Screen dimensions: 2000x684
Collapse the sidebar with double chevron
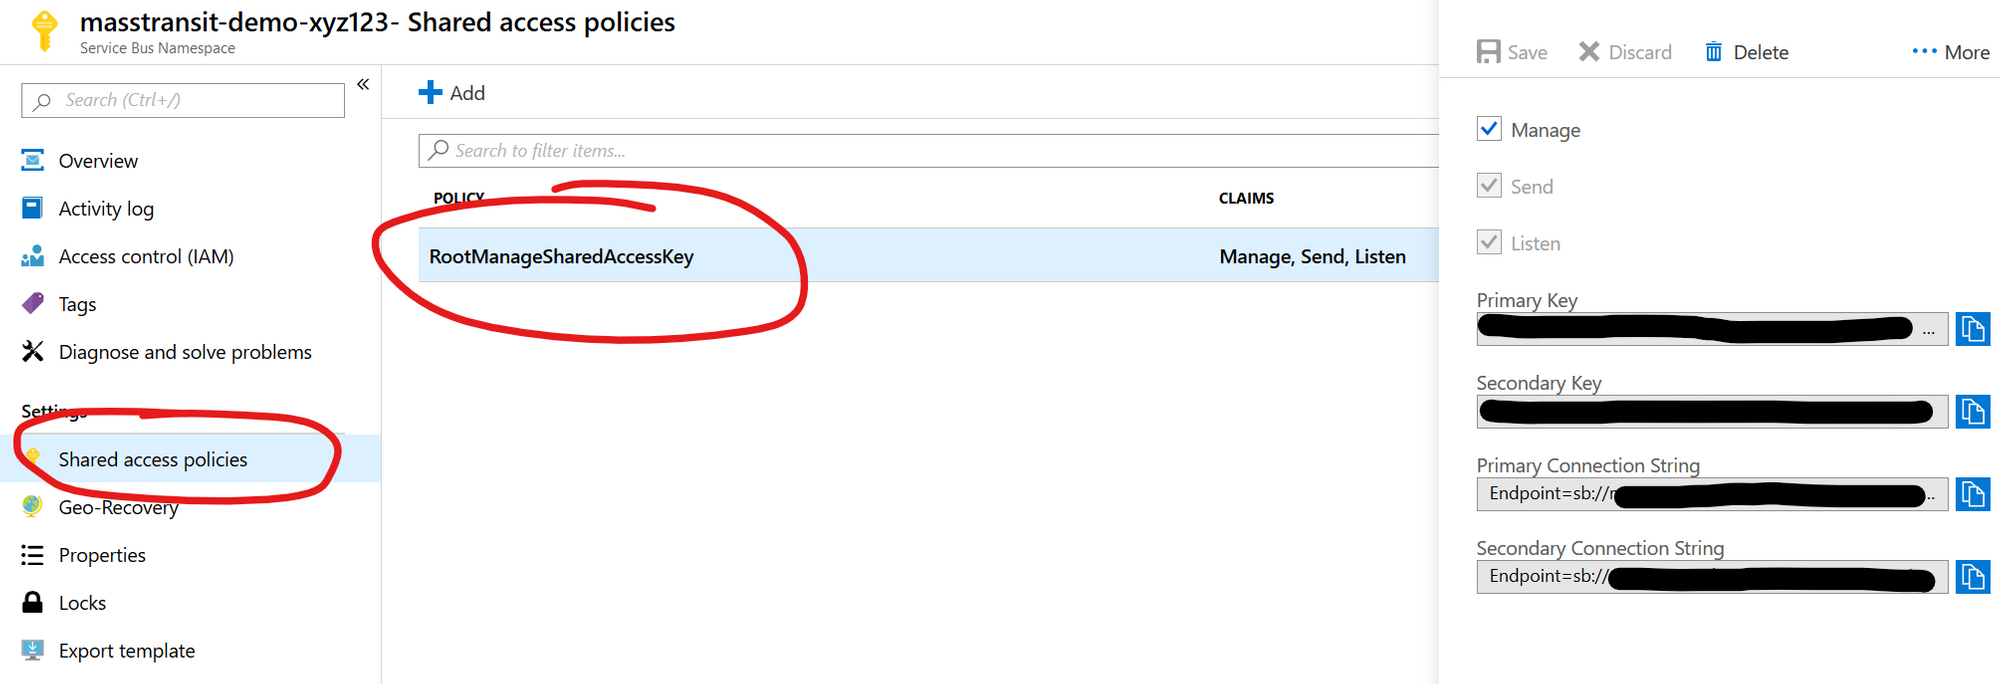(363, 84)
